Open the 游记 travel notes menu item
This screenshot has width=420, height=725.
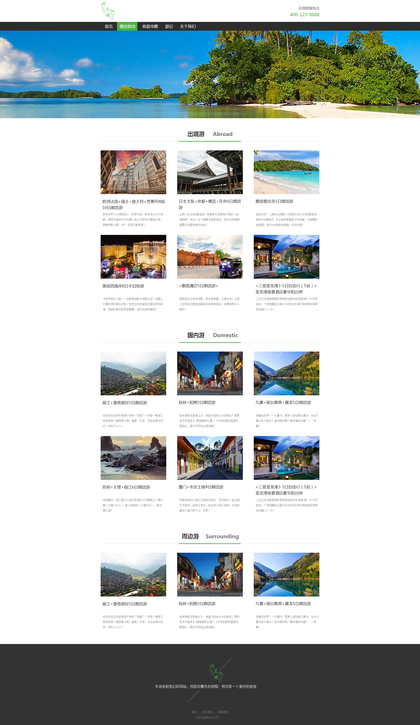[169, 26]
